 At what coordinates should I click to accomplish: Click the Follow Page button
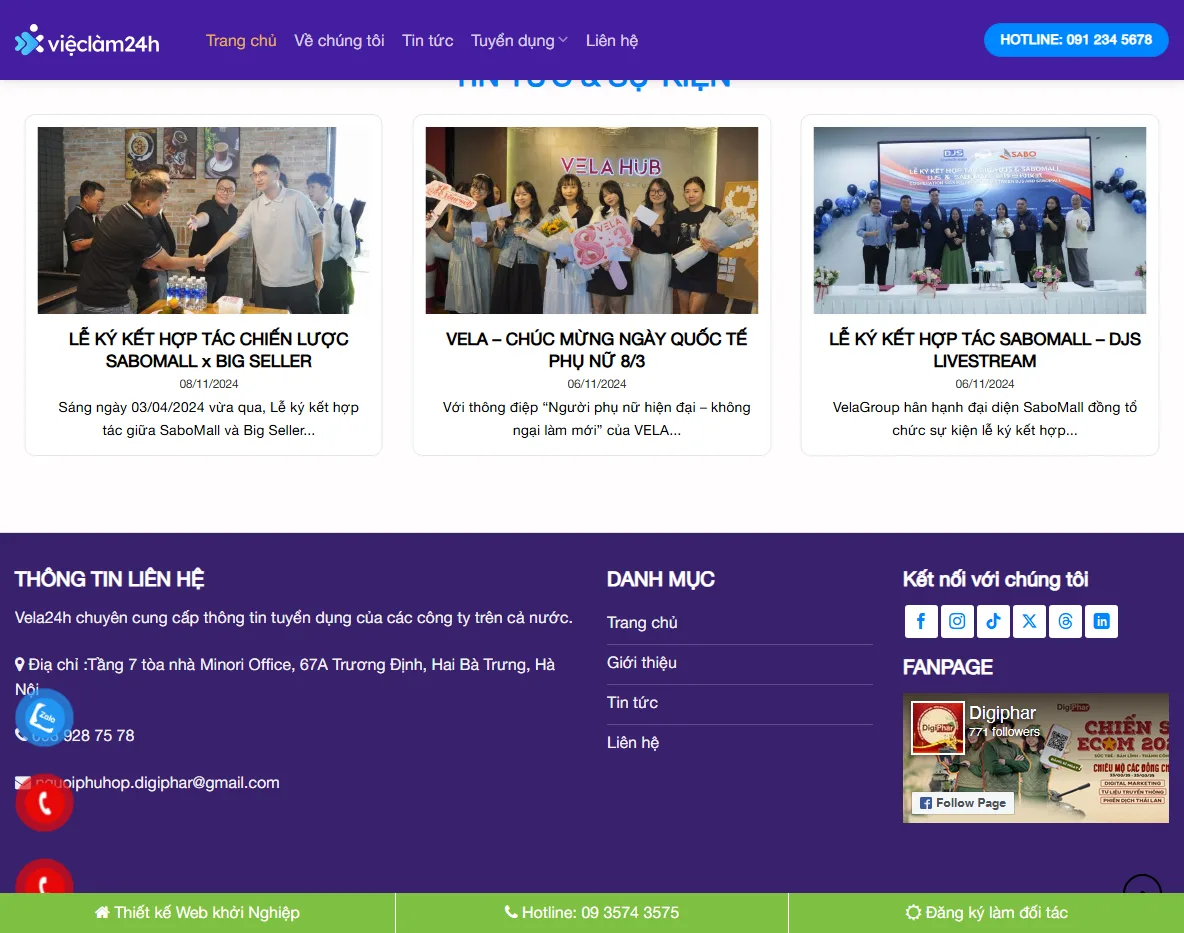pos(962,803)
